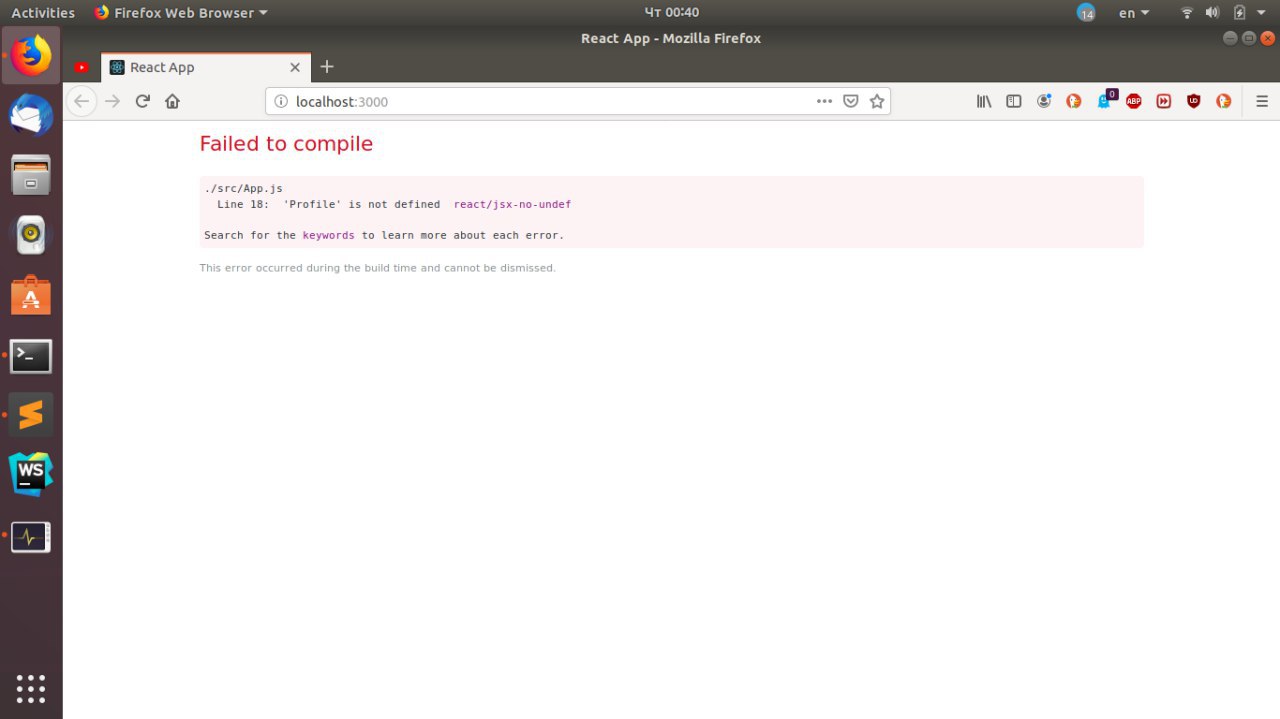Open Ubuntu Software from the dock
Viewport: 1280px width, 719px height.
[x=31, y=295]
